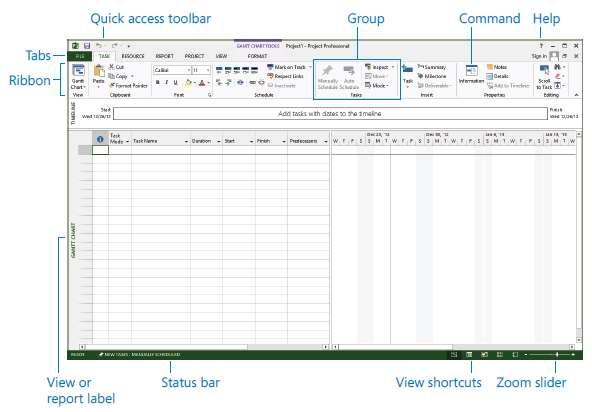Switch to the View tab
This screenshot has height=412, width=592.
pos(221,56)
